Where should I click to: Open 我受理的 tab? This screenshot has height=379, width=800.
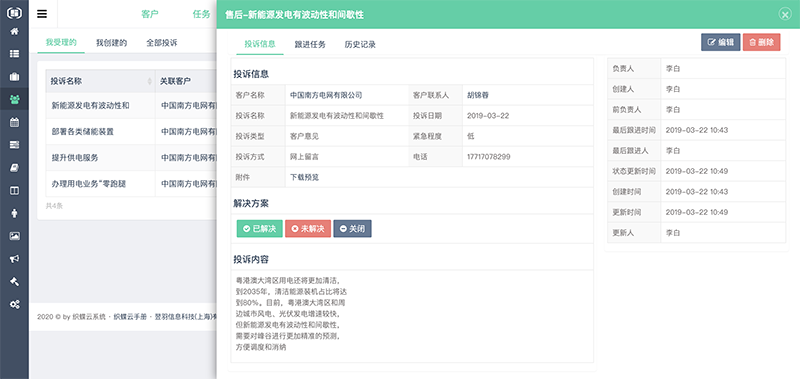(x=61, y=42)
